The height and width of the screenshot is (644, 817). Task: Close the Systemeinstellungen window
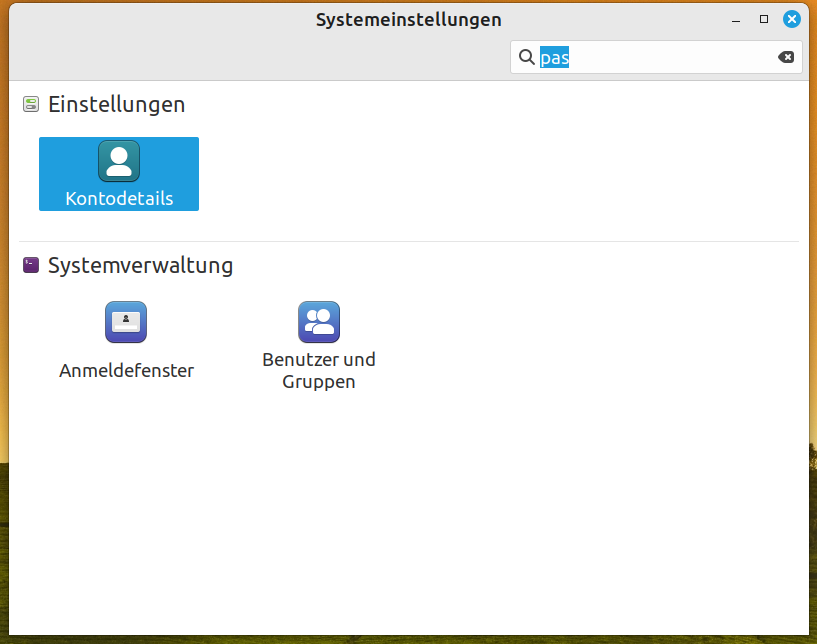click(791, 18)
